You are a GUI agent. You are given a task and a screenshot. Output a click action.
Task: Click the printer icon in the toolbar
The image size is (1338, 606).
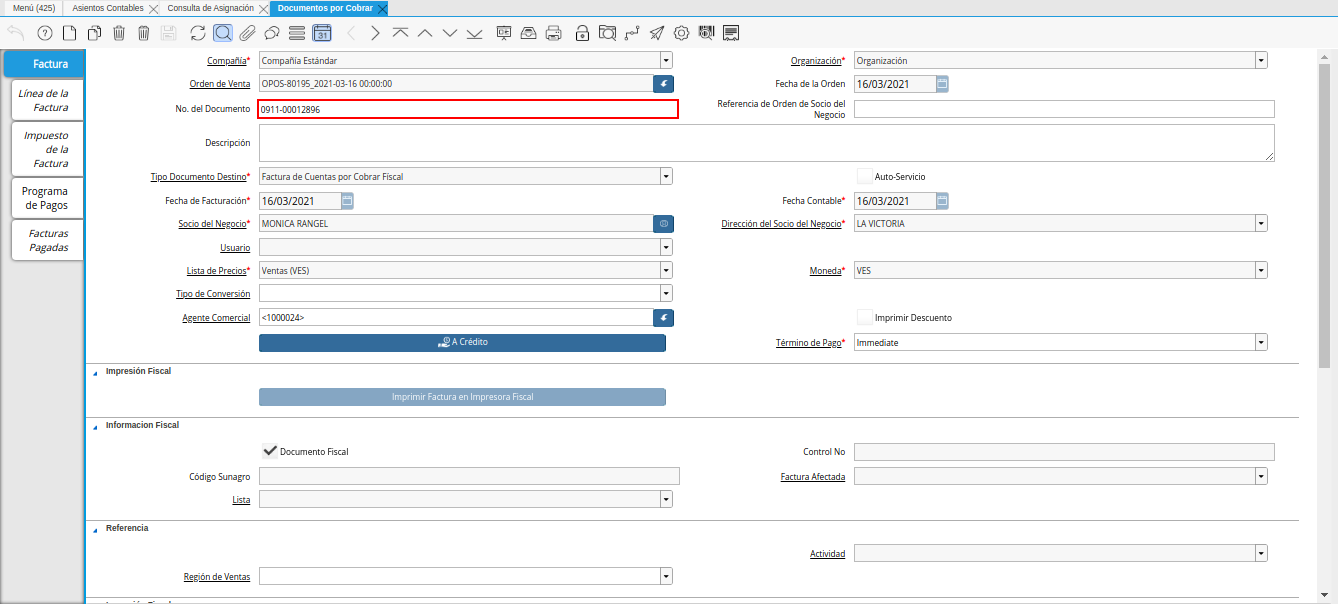click(x=553, y=33)
